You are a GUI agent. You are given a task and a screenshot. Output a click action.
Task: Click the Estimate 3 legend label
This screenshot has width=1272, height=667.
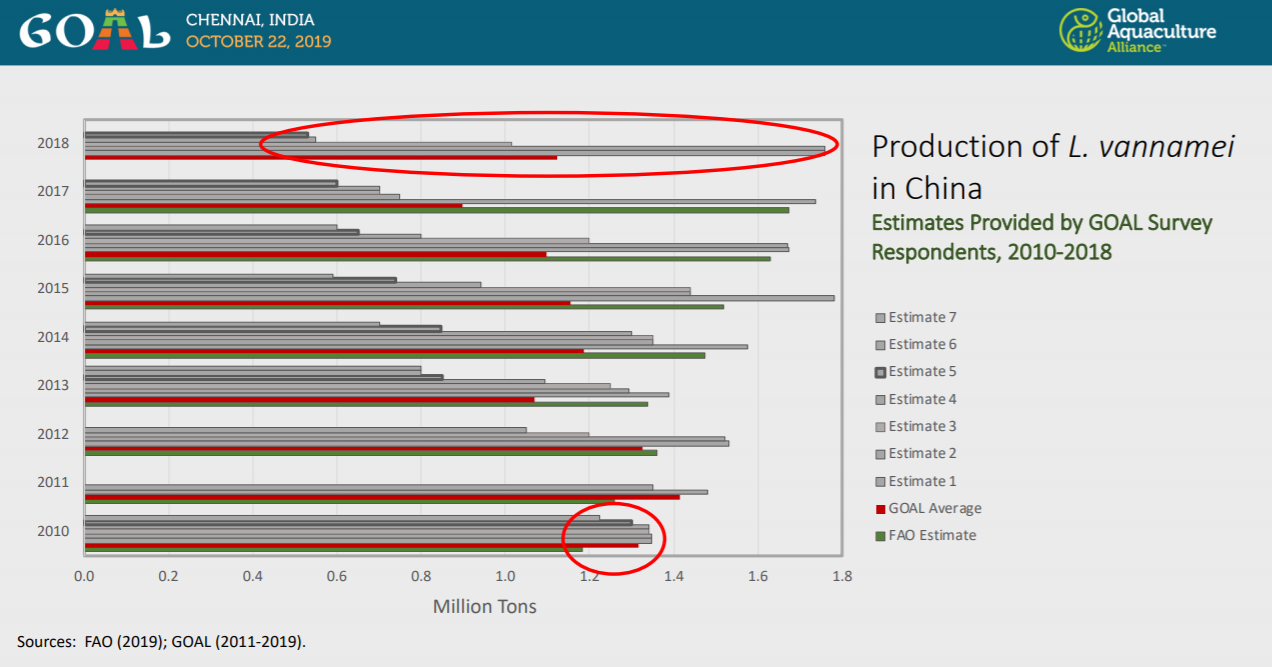pos(922,426)
